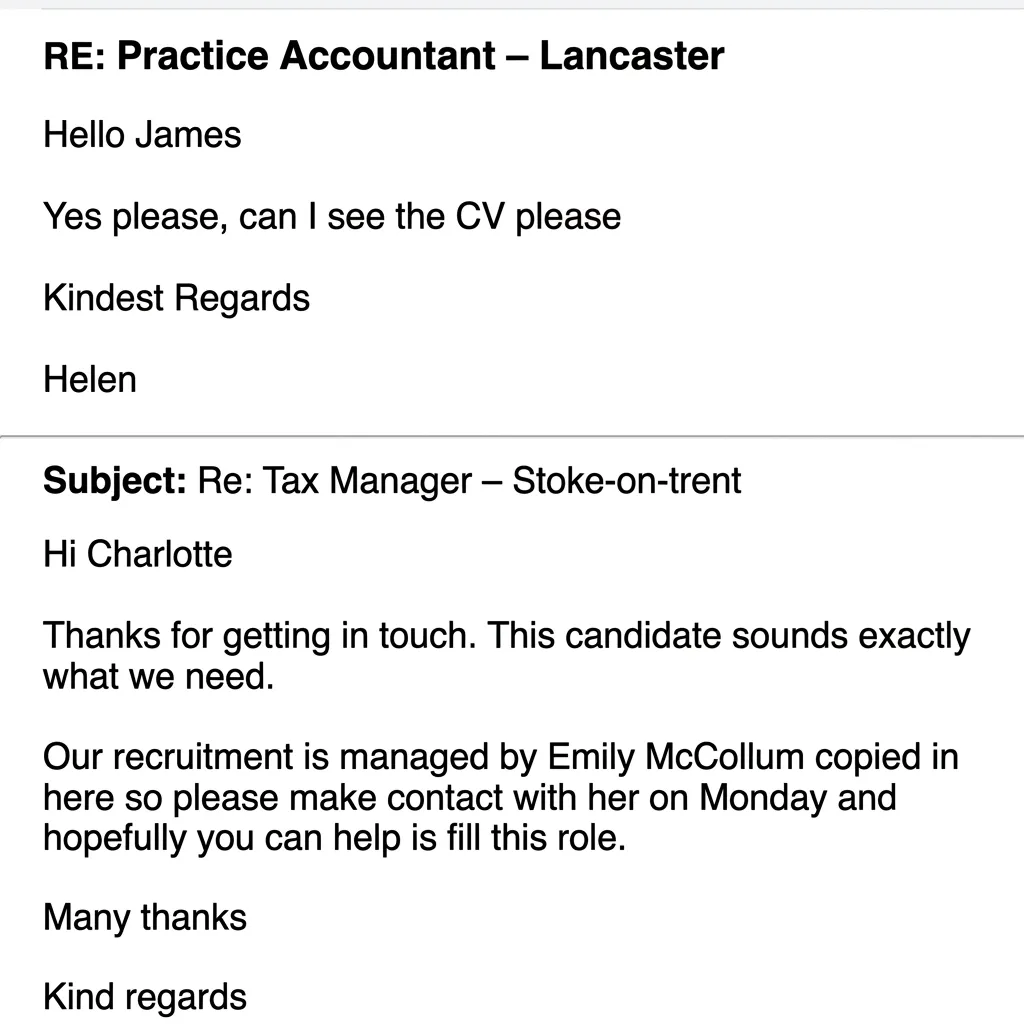
Task: Click the word "CV" in first email
Action: click(x=480, y=216)
